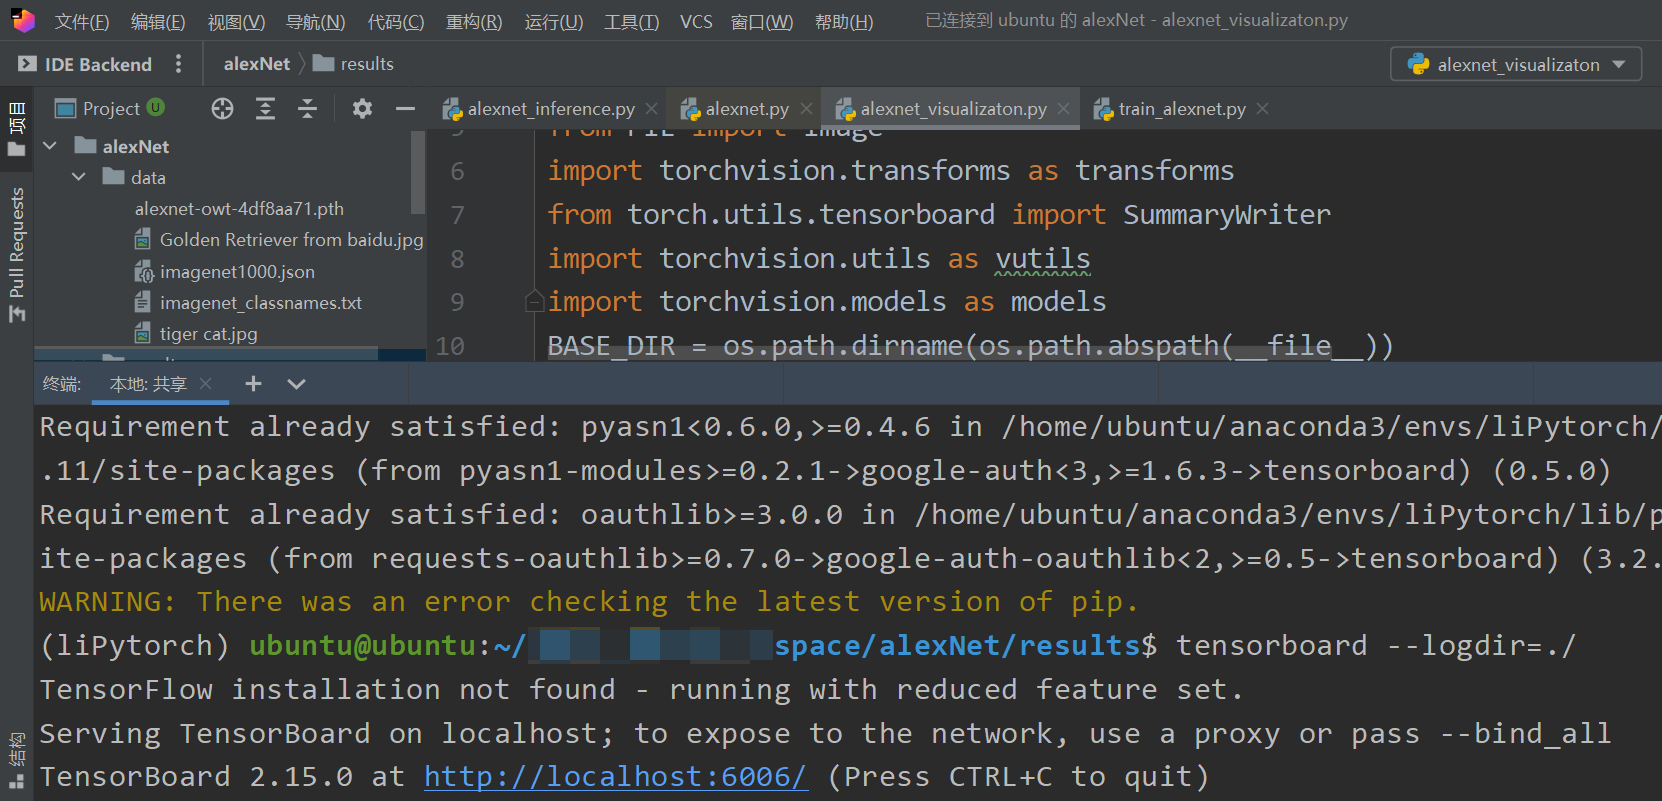1662x801 pixels.
Task: Click the vutils identifier in line 8
Action: [x=1043, y=258]
